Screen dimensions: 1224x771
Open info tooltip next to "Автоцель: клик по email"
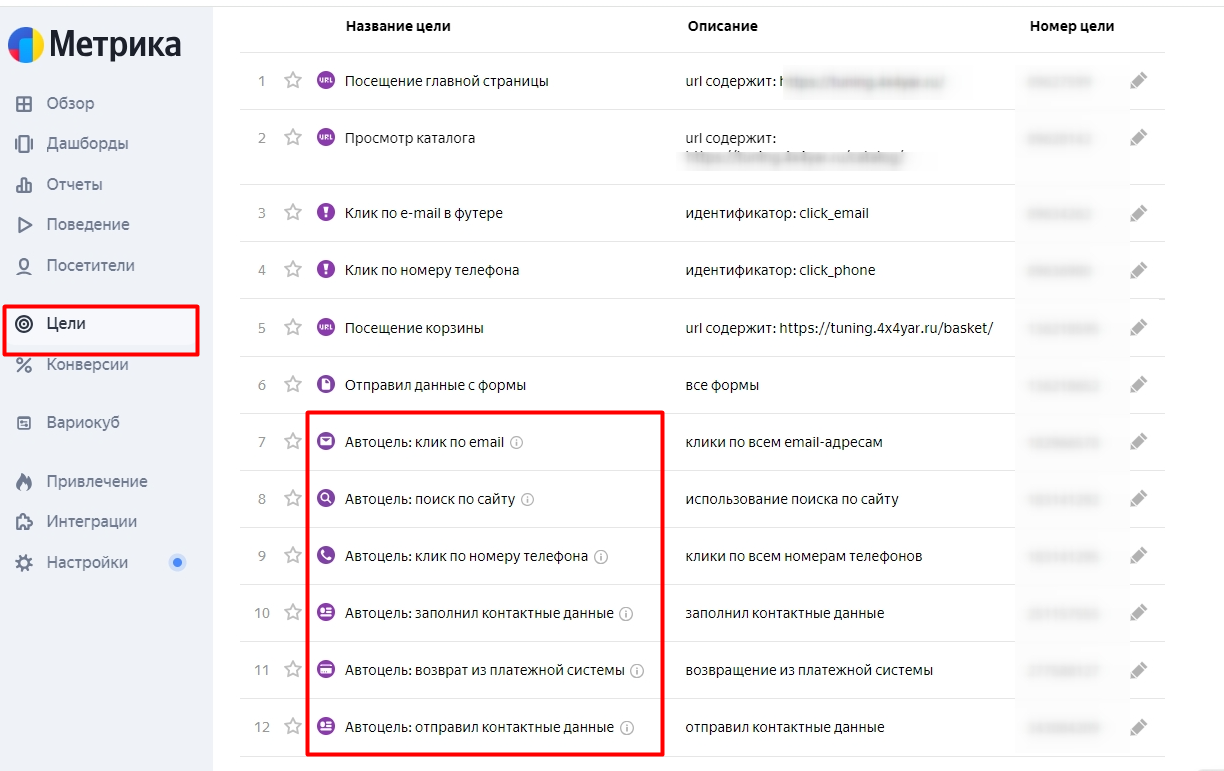click(516, 442)
